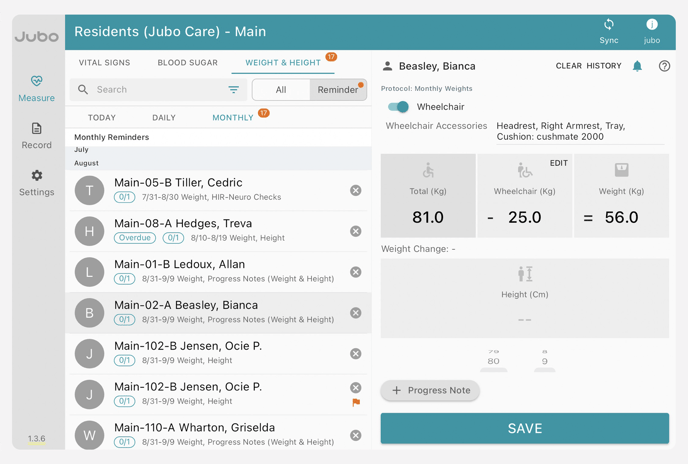Open the Monthly sub-tab
This screenshot has width=688, height=464.
(233, 118)
